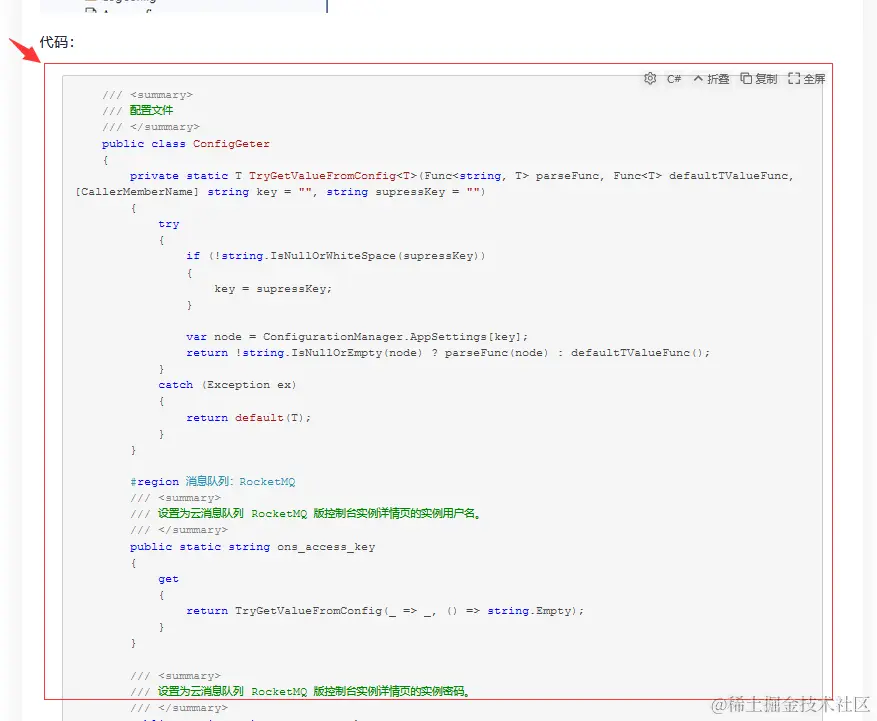Click the 配置文件 summary comment
Screen dimensions: 877x721
(138, 111)
